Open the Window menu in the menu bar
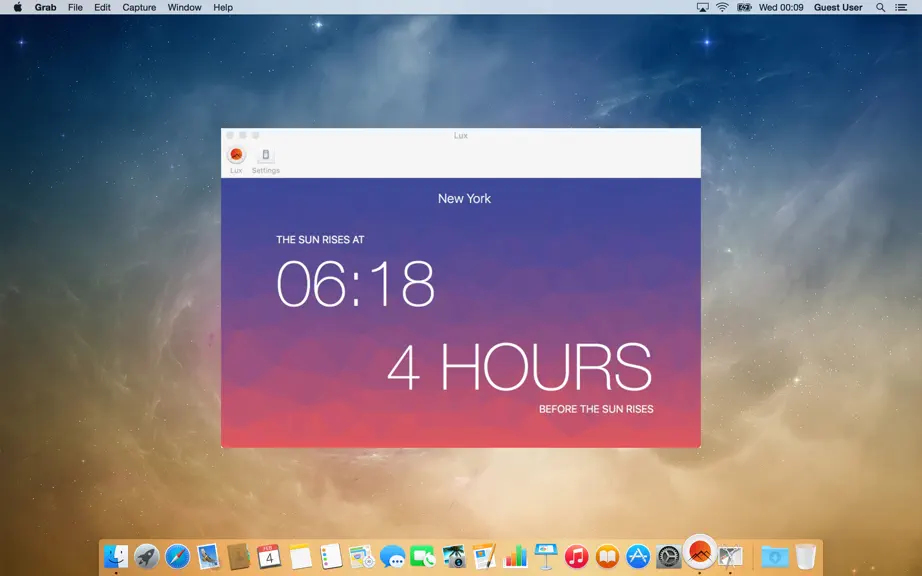Screen dimensions: 922x576 click(184, 7)
